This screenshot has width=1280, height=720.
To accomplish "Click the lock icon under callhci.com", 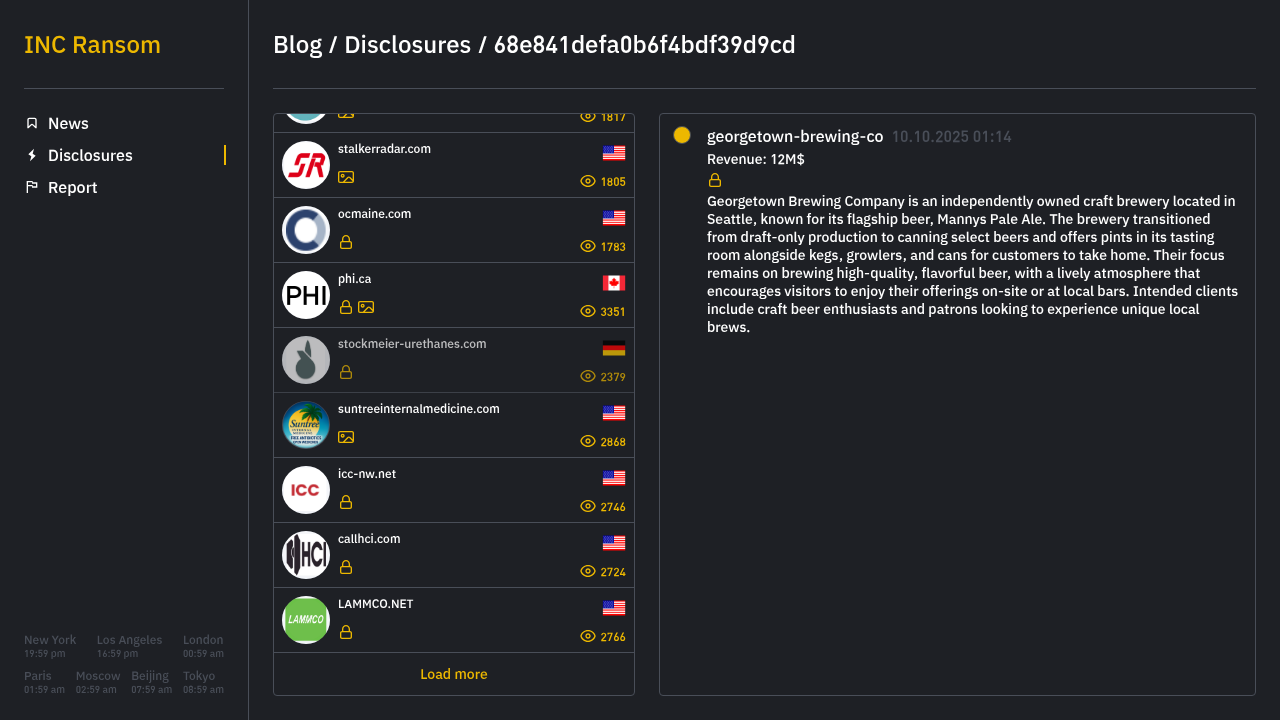I will 346,567.
